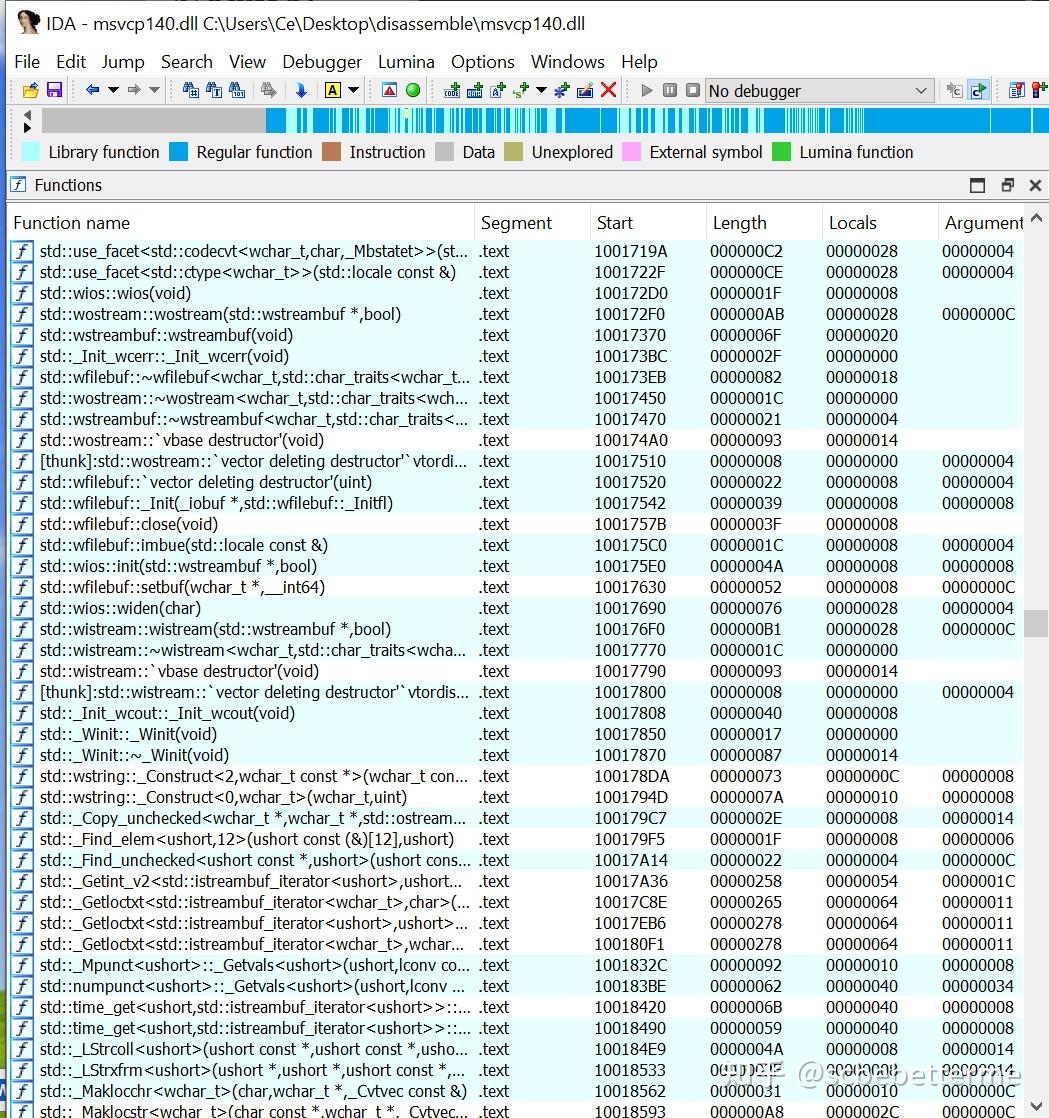Image resolution: width=1049 pixels, height=1118 pixels.
Task: Click the create code toolbar icon
Action: [452, 91]
